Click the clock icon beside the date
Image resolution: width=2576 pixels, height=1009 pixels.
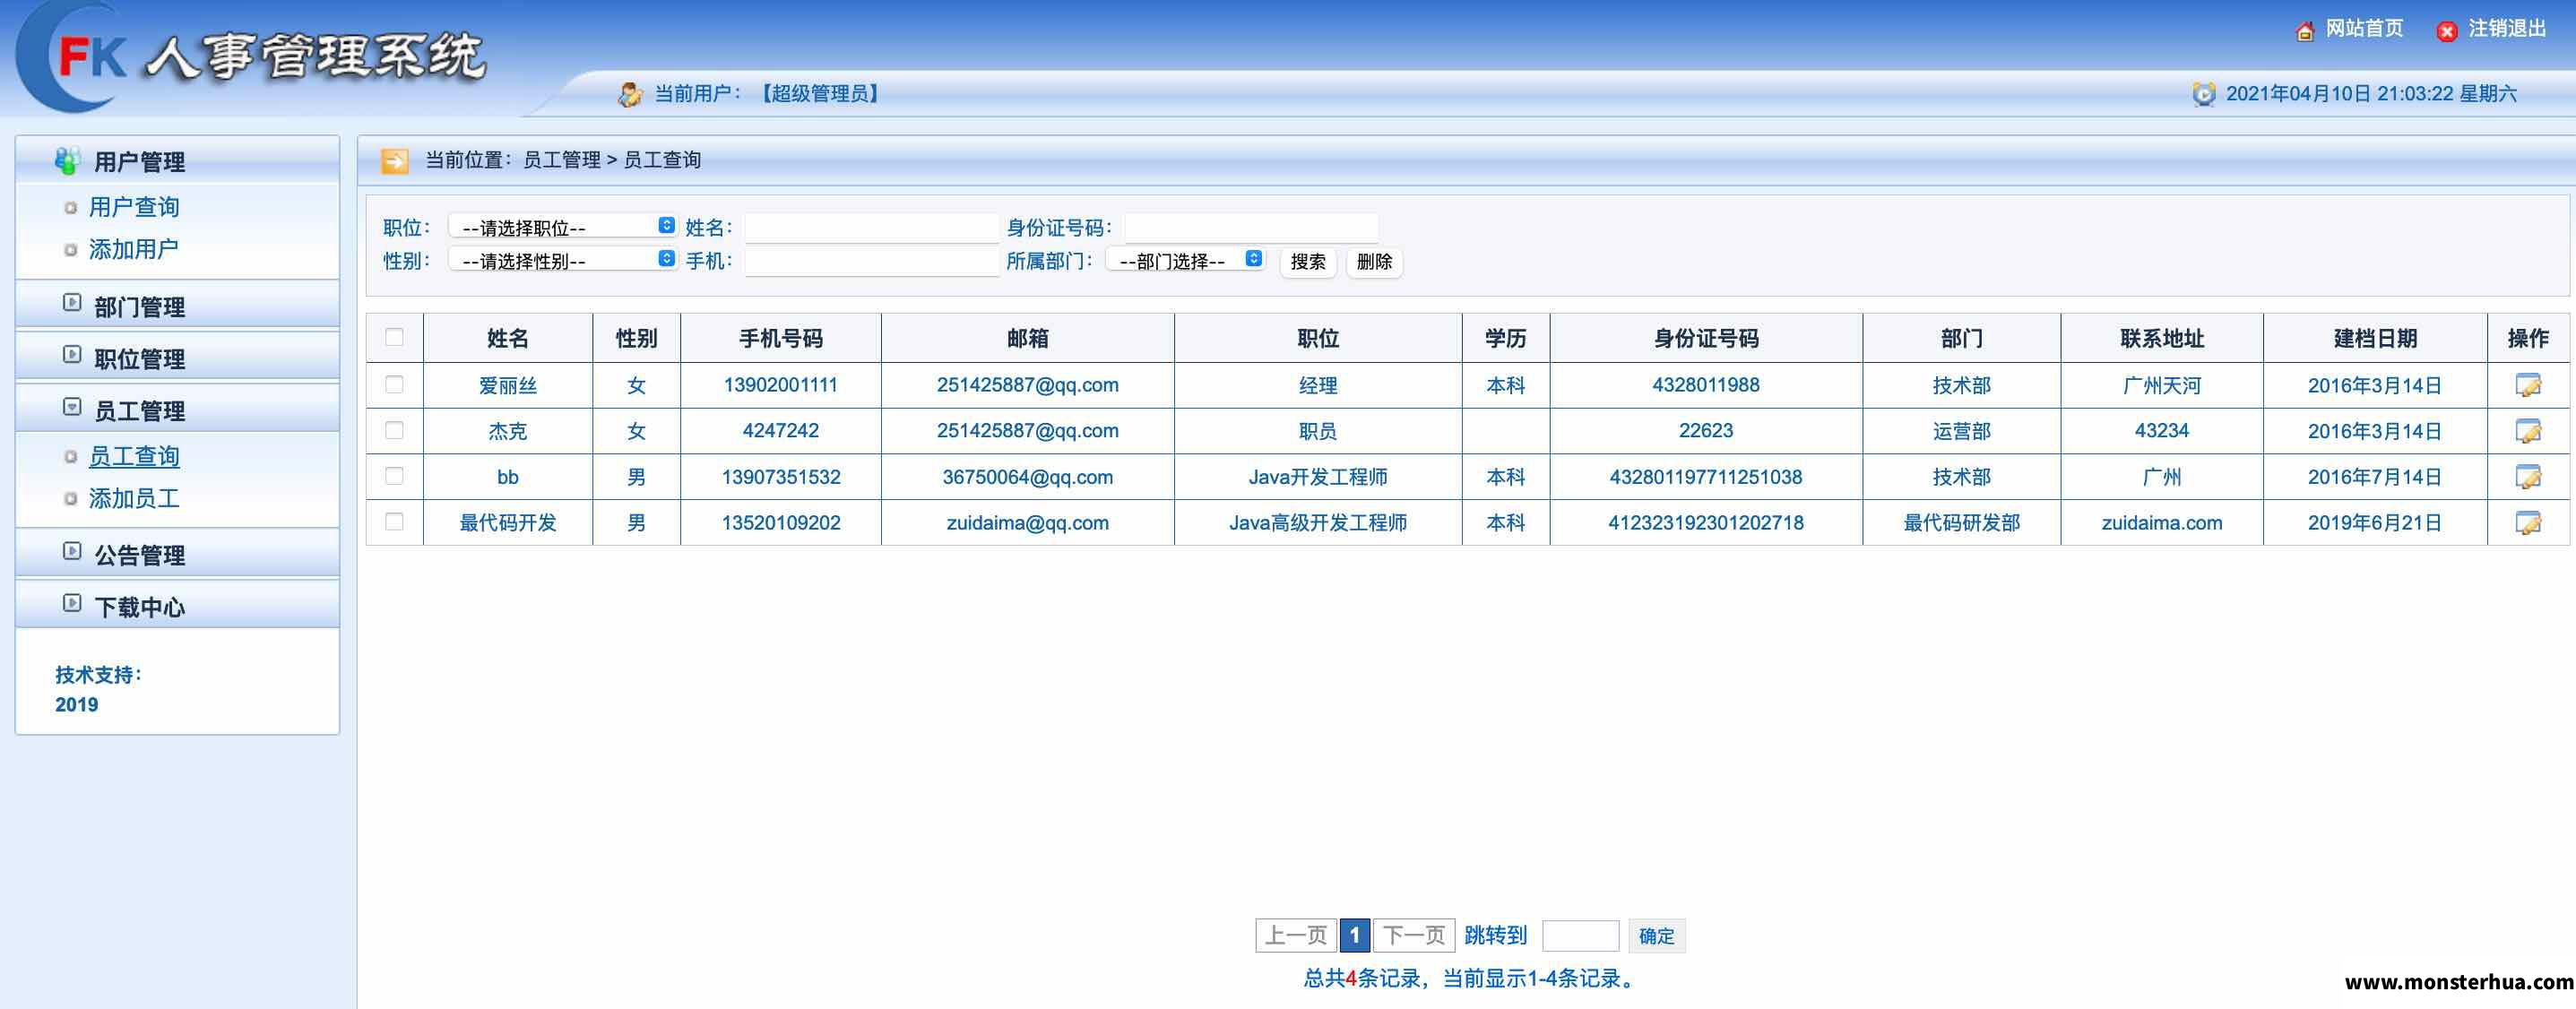(2203, 94)
